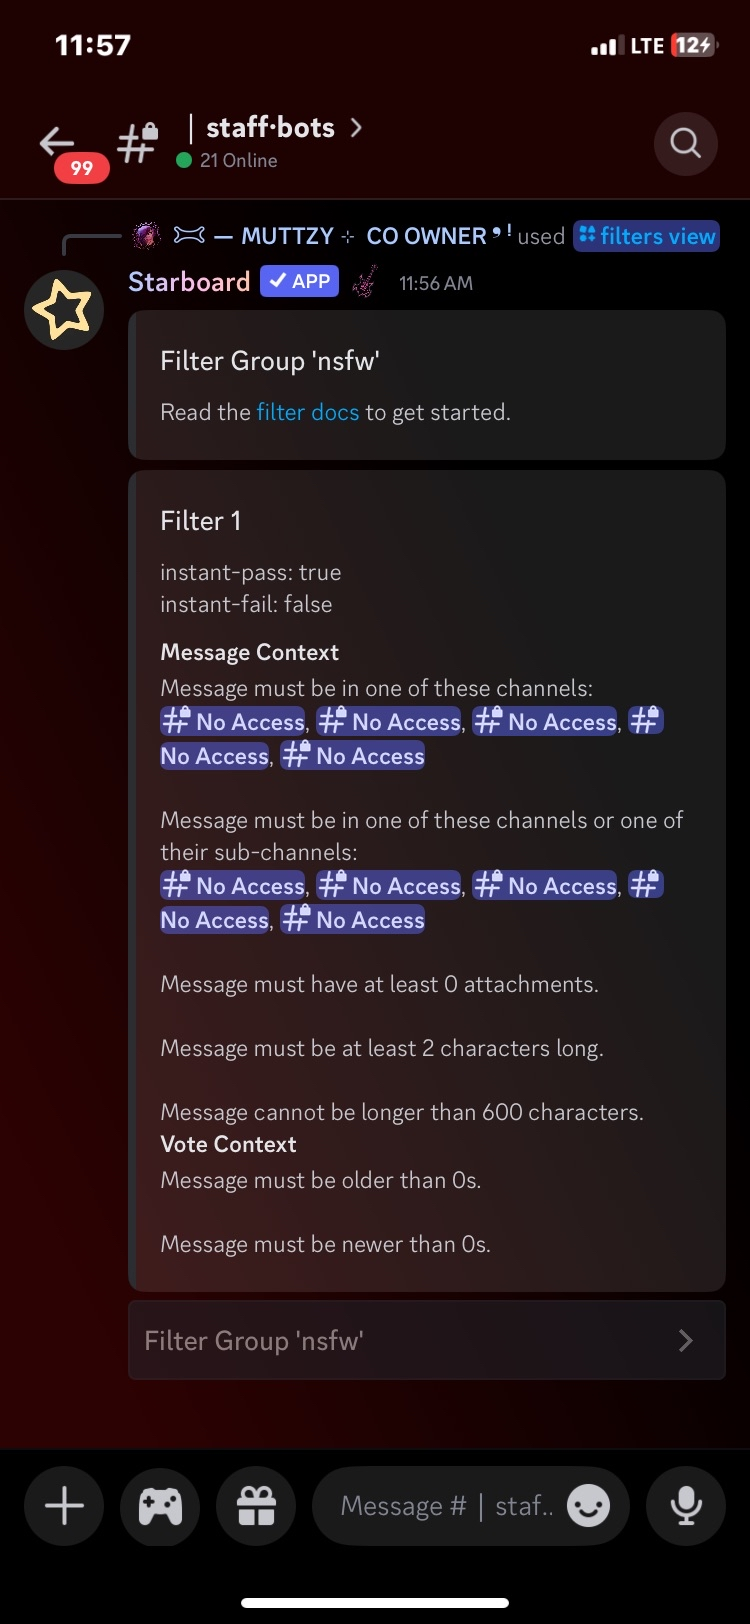
Task: Expand staff-bots channel details chevron
Action: [x=356, y=128]
